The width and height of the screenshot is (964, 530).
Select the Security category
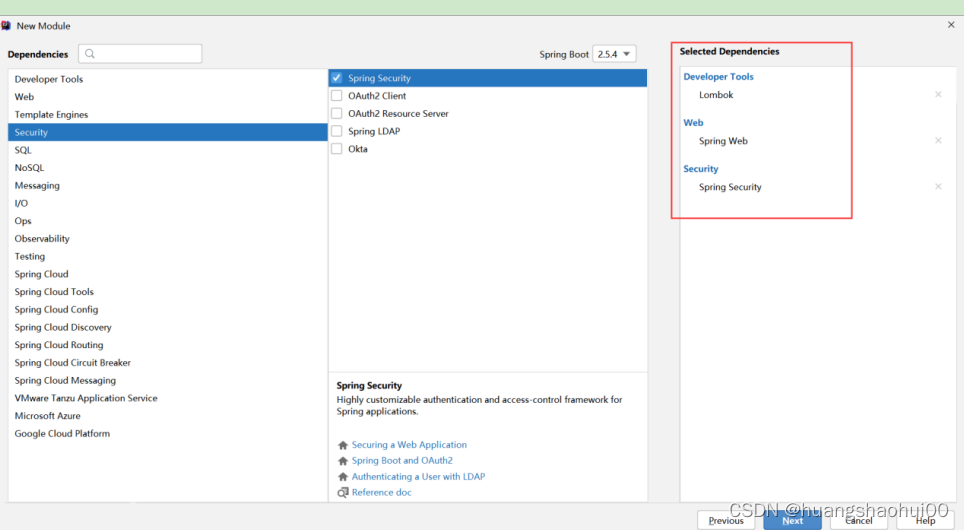(x=167, y=132)
